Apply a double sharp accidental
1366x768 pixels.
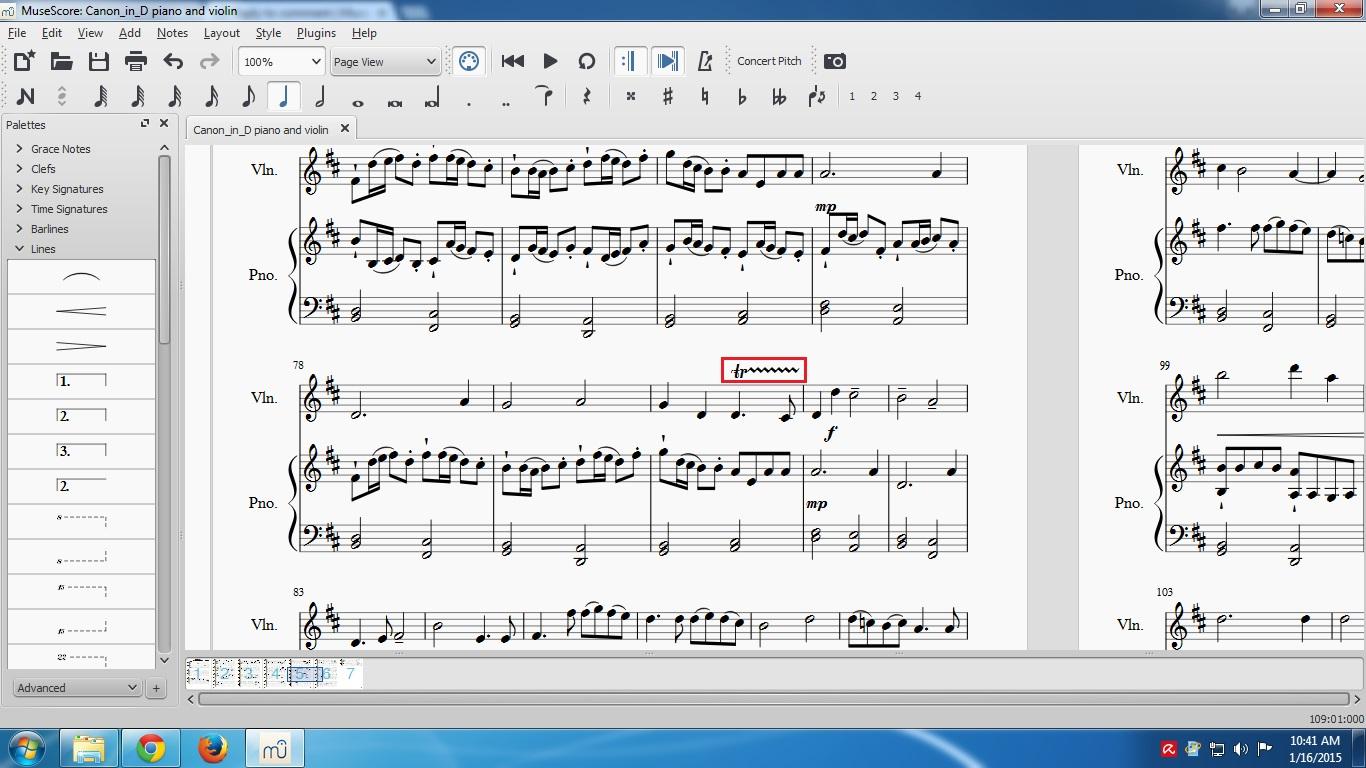coord(631,97)
